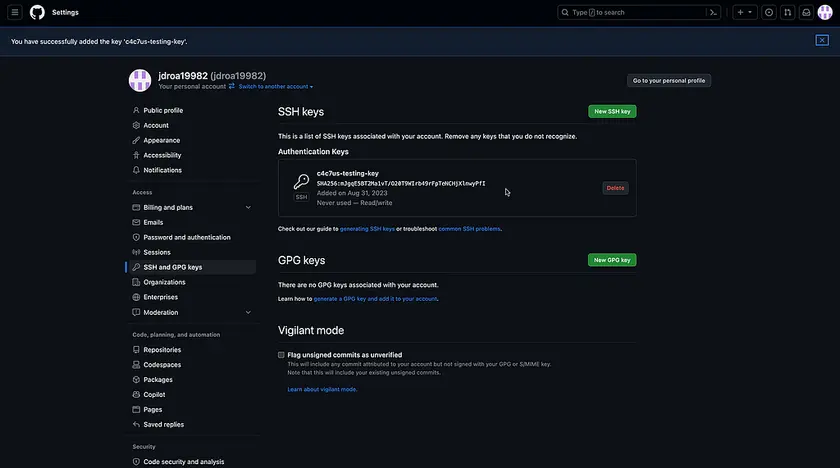The height and width of the screenshot is (468, 840).
Task: Click the Type / to search field
Action: pos(632,12)
